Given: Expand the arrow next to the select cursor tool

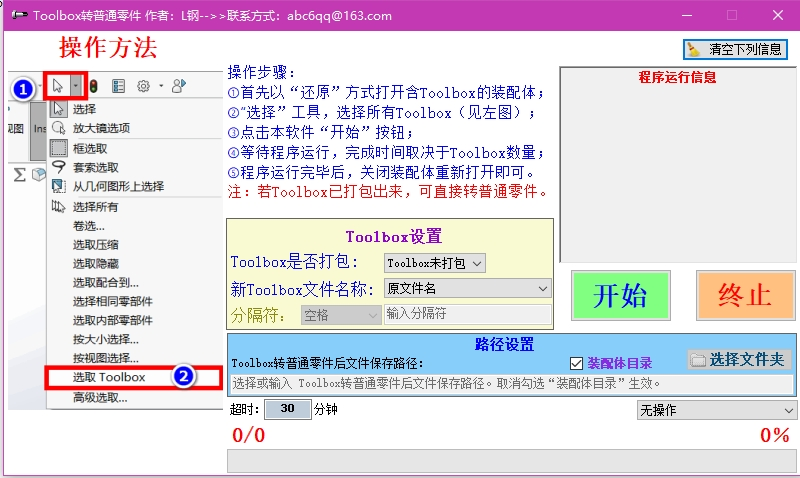Looking at the screenshot, I should point(76,86).
